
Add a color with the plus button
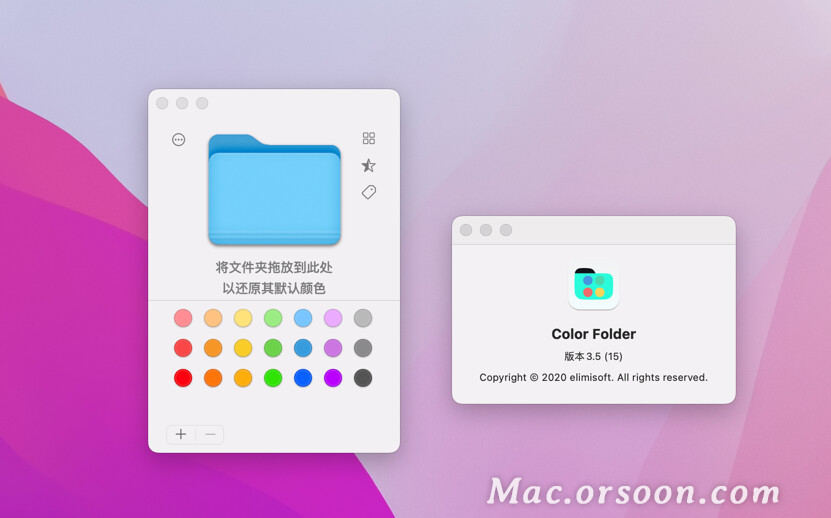[181, 434]
